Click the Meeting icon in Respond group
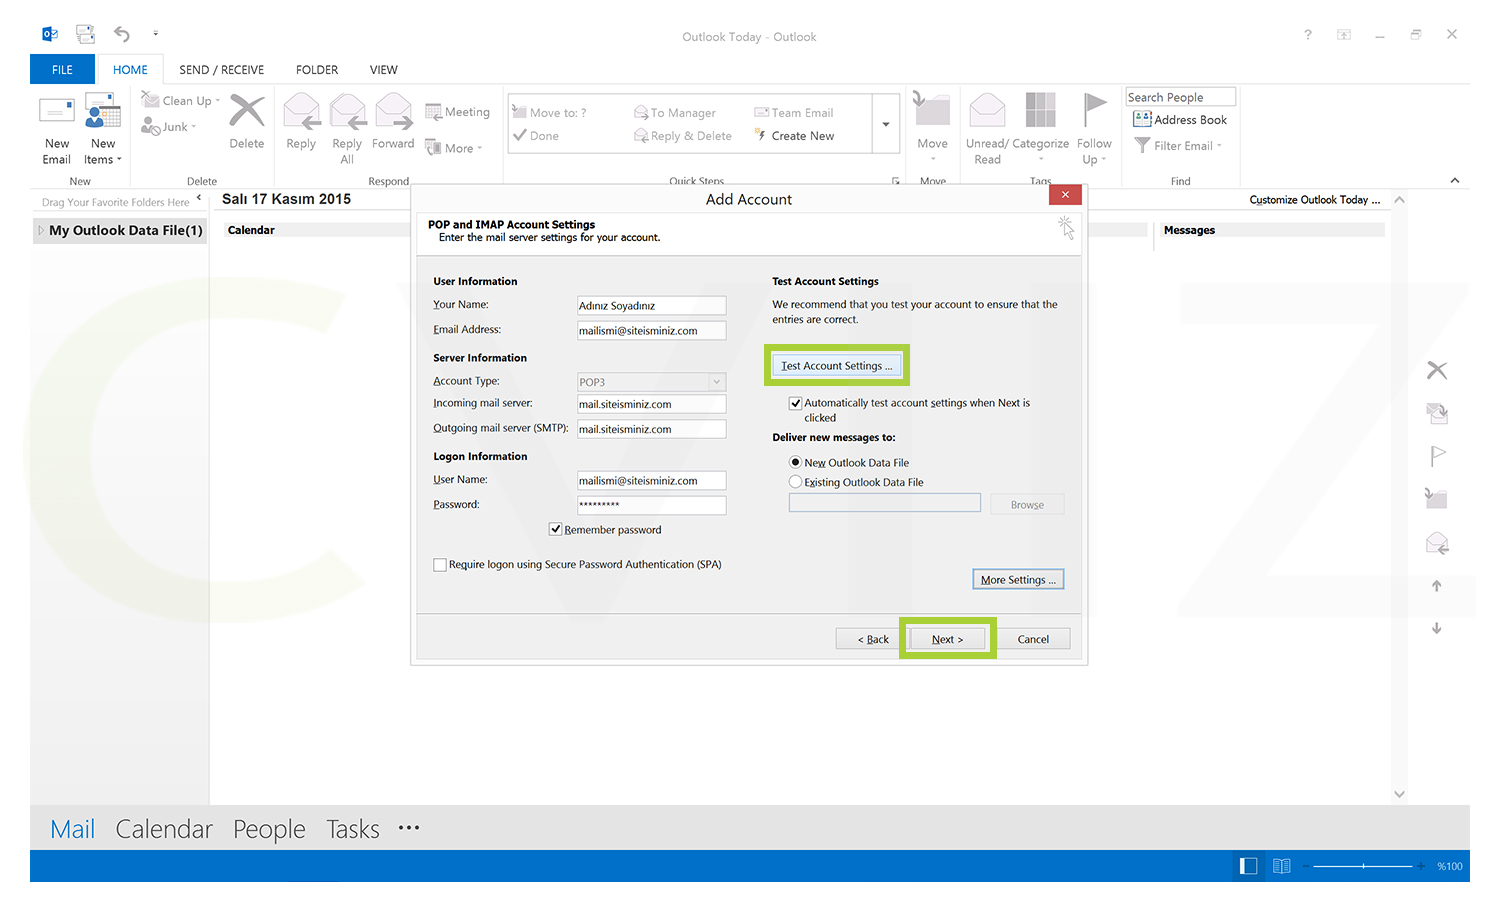This screenshot has width=1500, height=900. (433, 112)
